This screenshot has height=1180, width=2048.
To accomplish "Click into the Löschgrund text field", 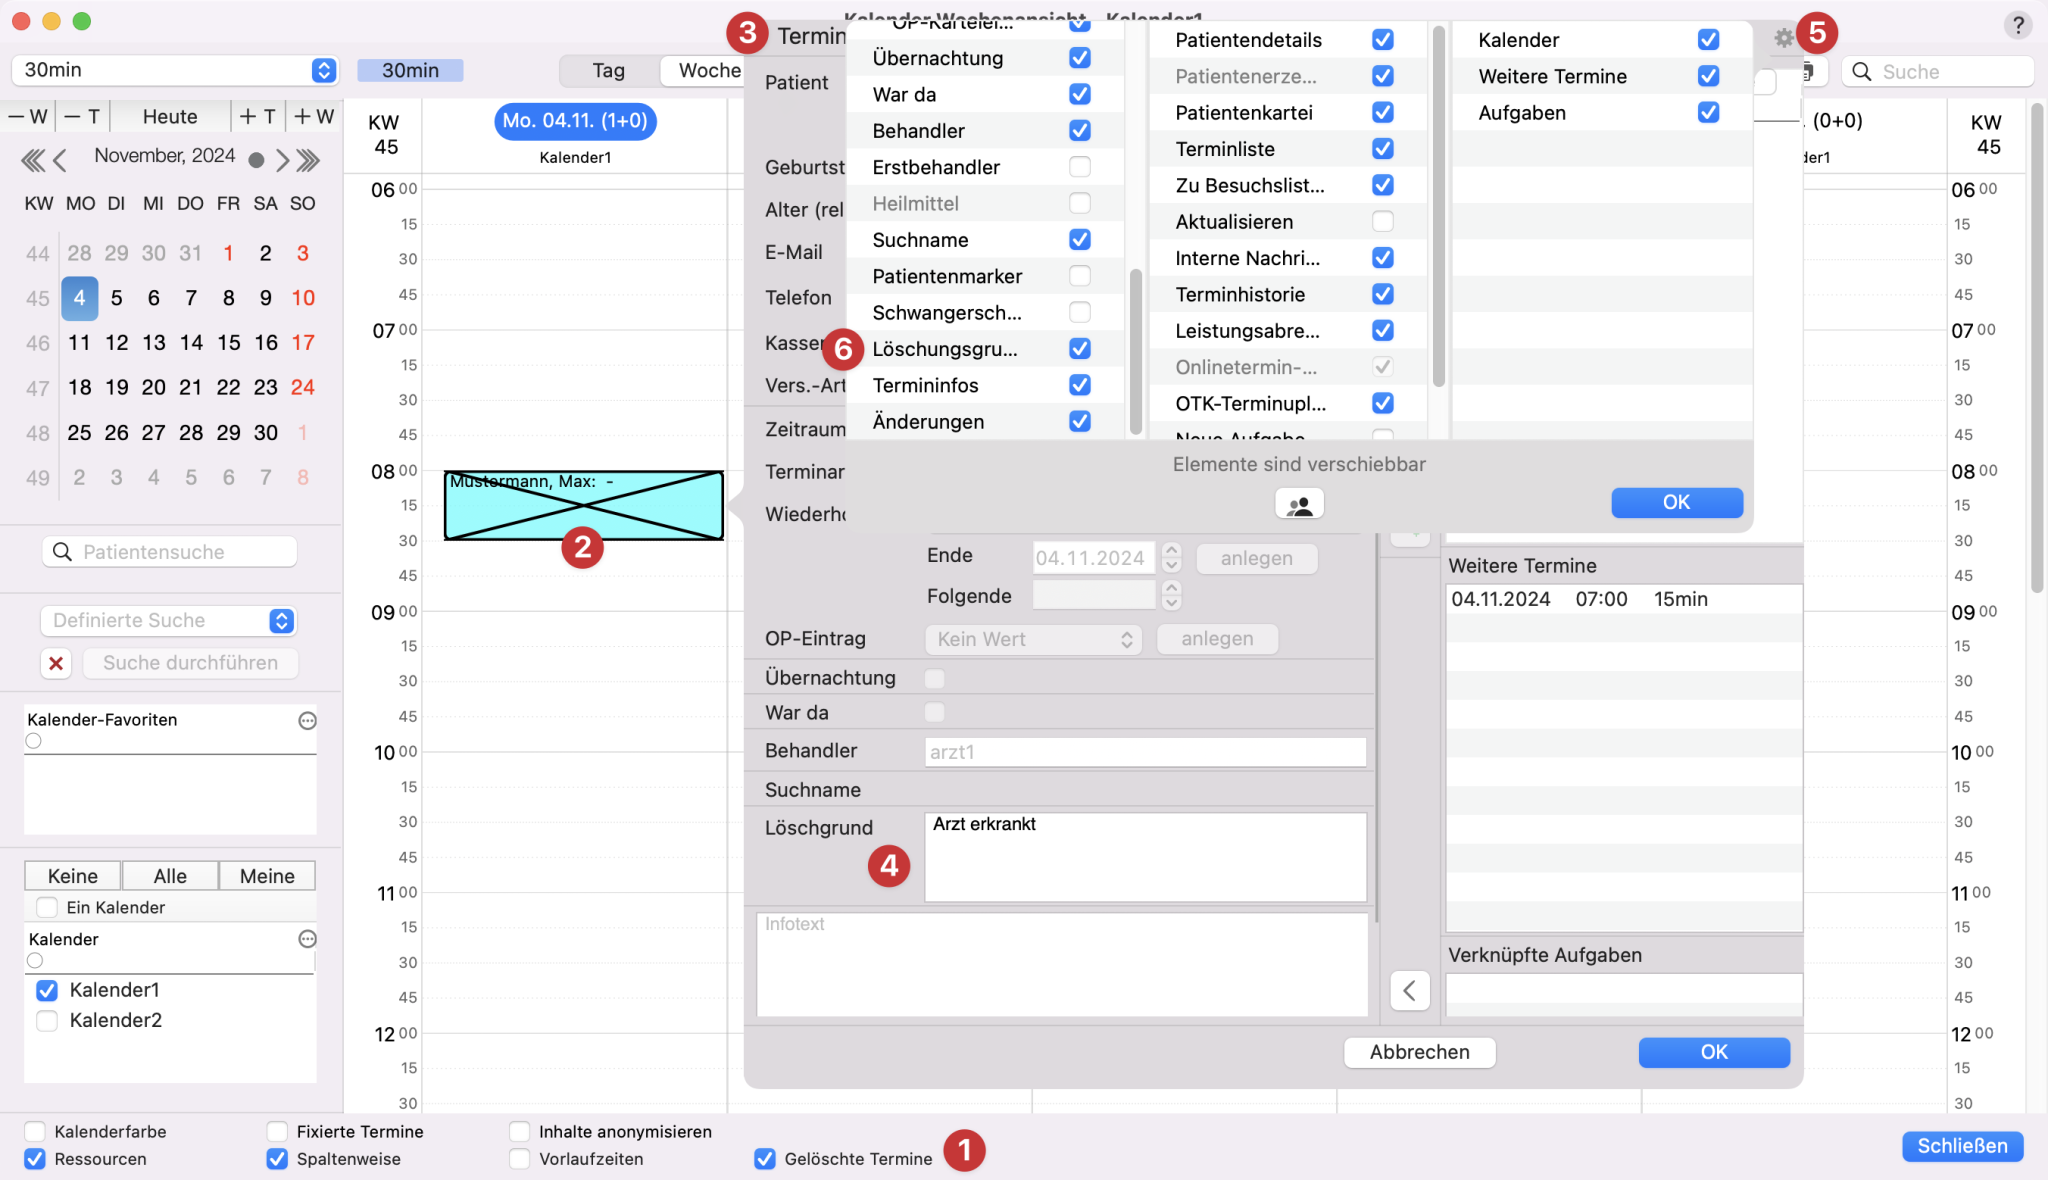I will click(x=1145, y=857).
